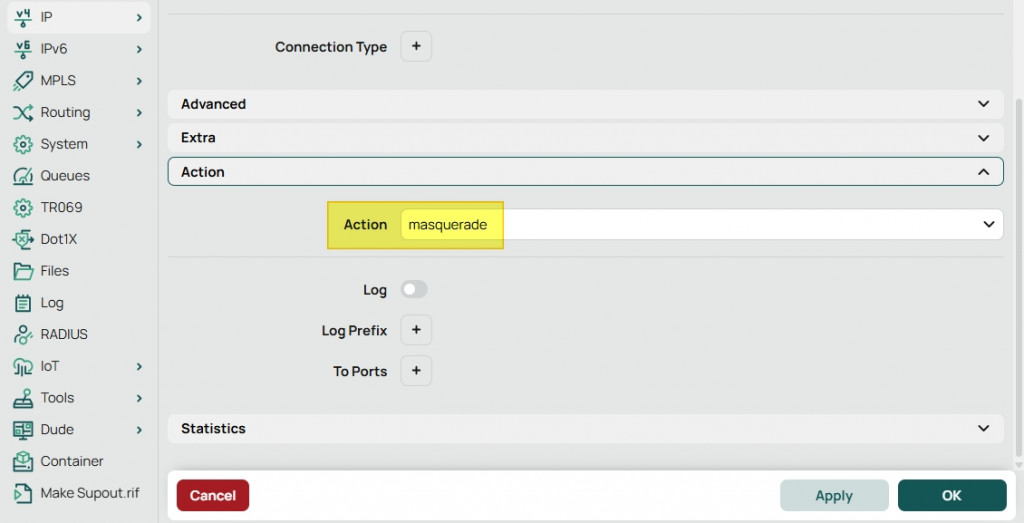1024x523 pixels.
Task: Click the Dot1X icon in sidebar
Action: pyautogui.click(x=23, y=240)
